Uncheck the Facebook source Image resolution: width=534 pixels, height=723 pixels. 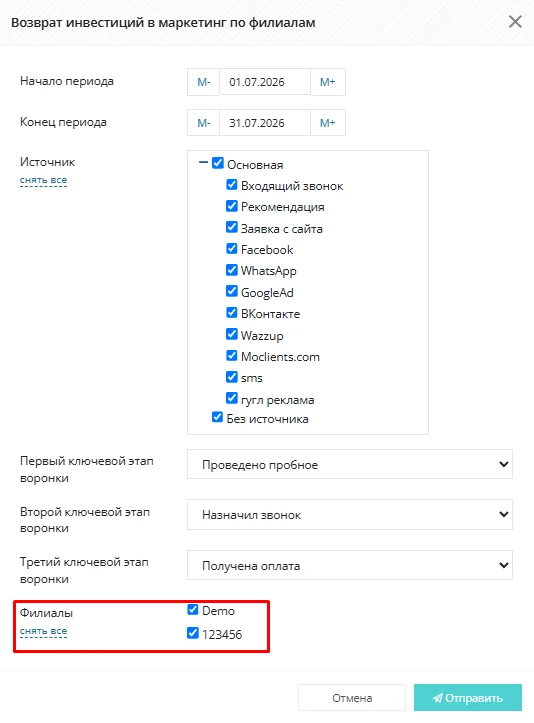pyautogui.click(x=231, y=249)
